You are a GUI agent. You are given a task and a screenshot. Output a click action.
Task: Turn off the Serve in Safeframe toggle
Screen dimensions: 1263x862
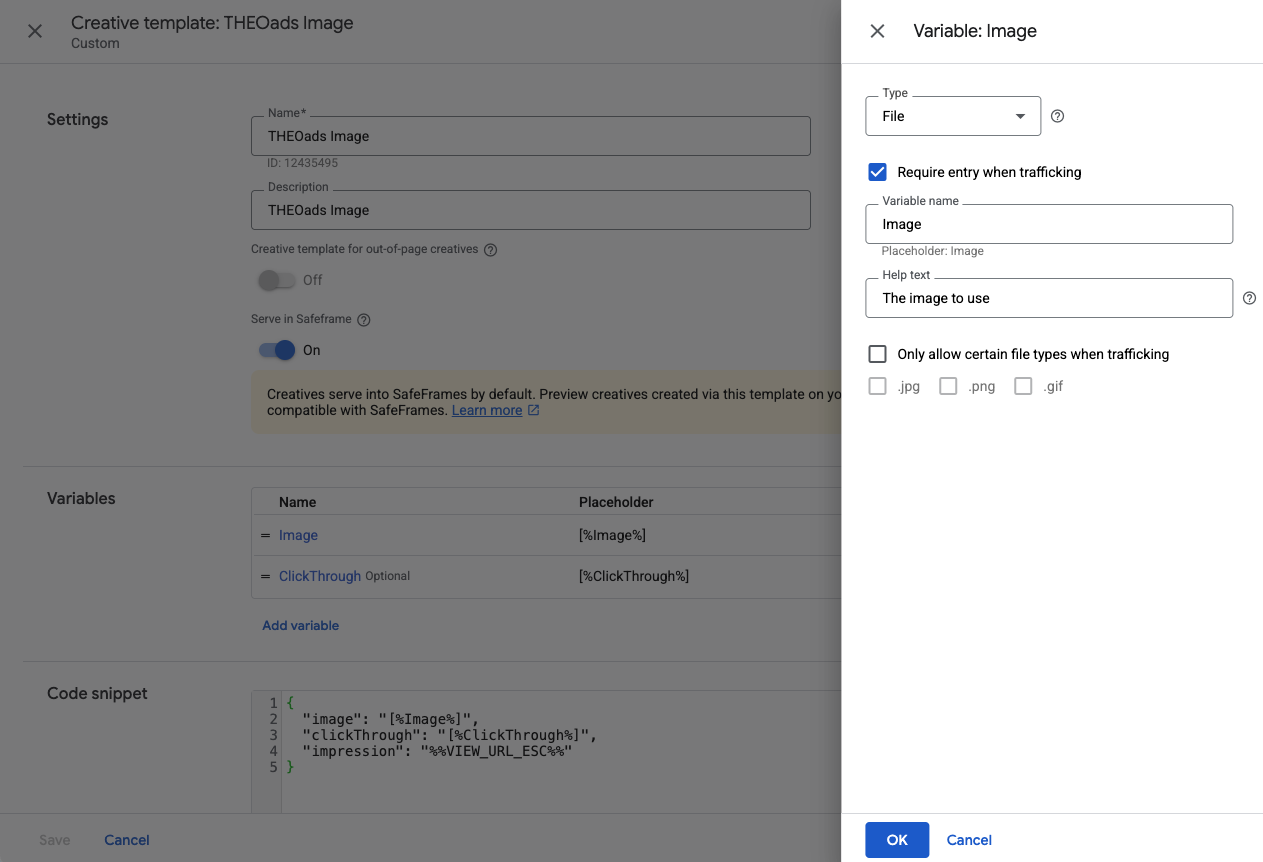(276, 350)
